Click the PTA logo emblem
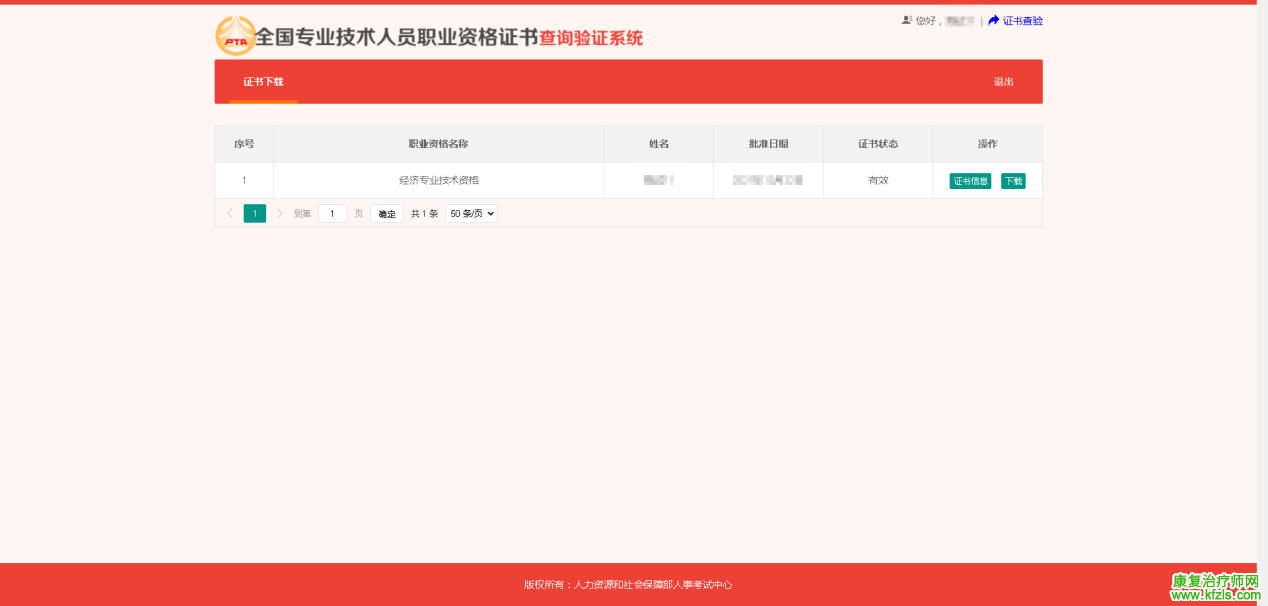Viewport: 1268px width, 606px height. click(x=235, y=37)
